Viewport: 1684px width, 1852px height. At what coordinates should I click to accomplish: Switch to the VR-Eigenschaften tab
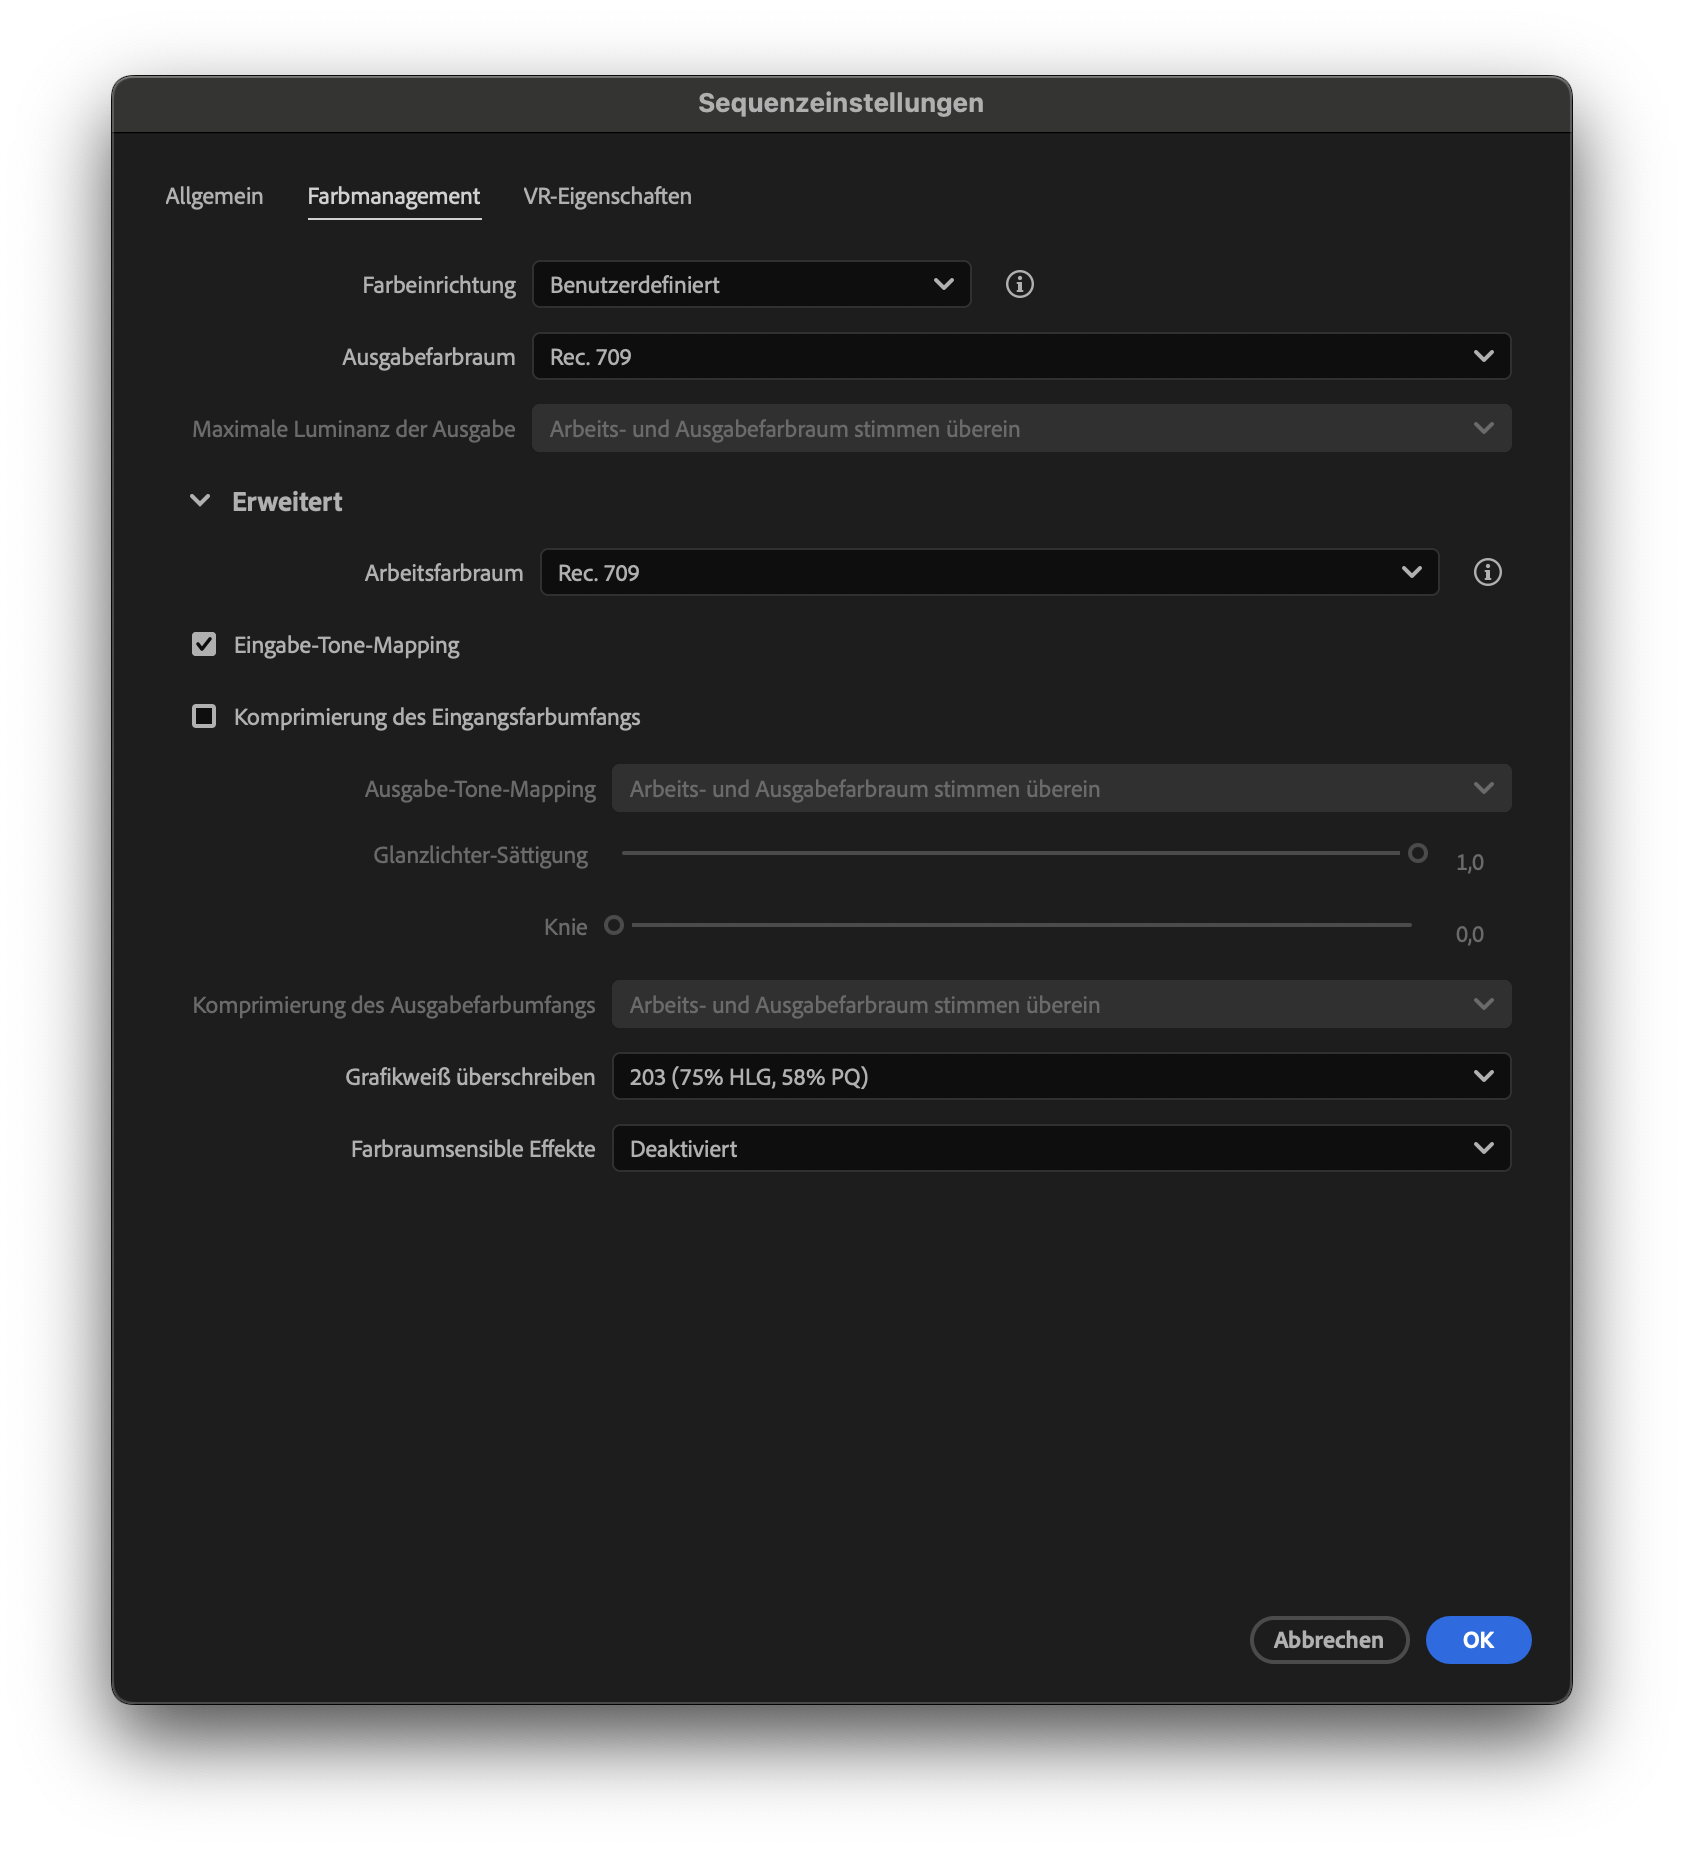coord(606,196)
